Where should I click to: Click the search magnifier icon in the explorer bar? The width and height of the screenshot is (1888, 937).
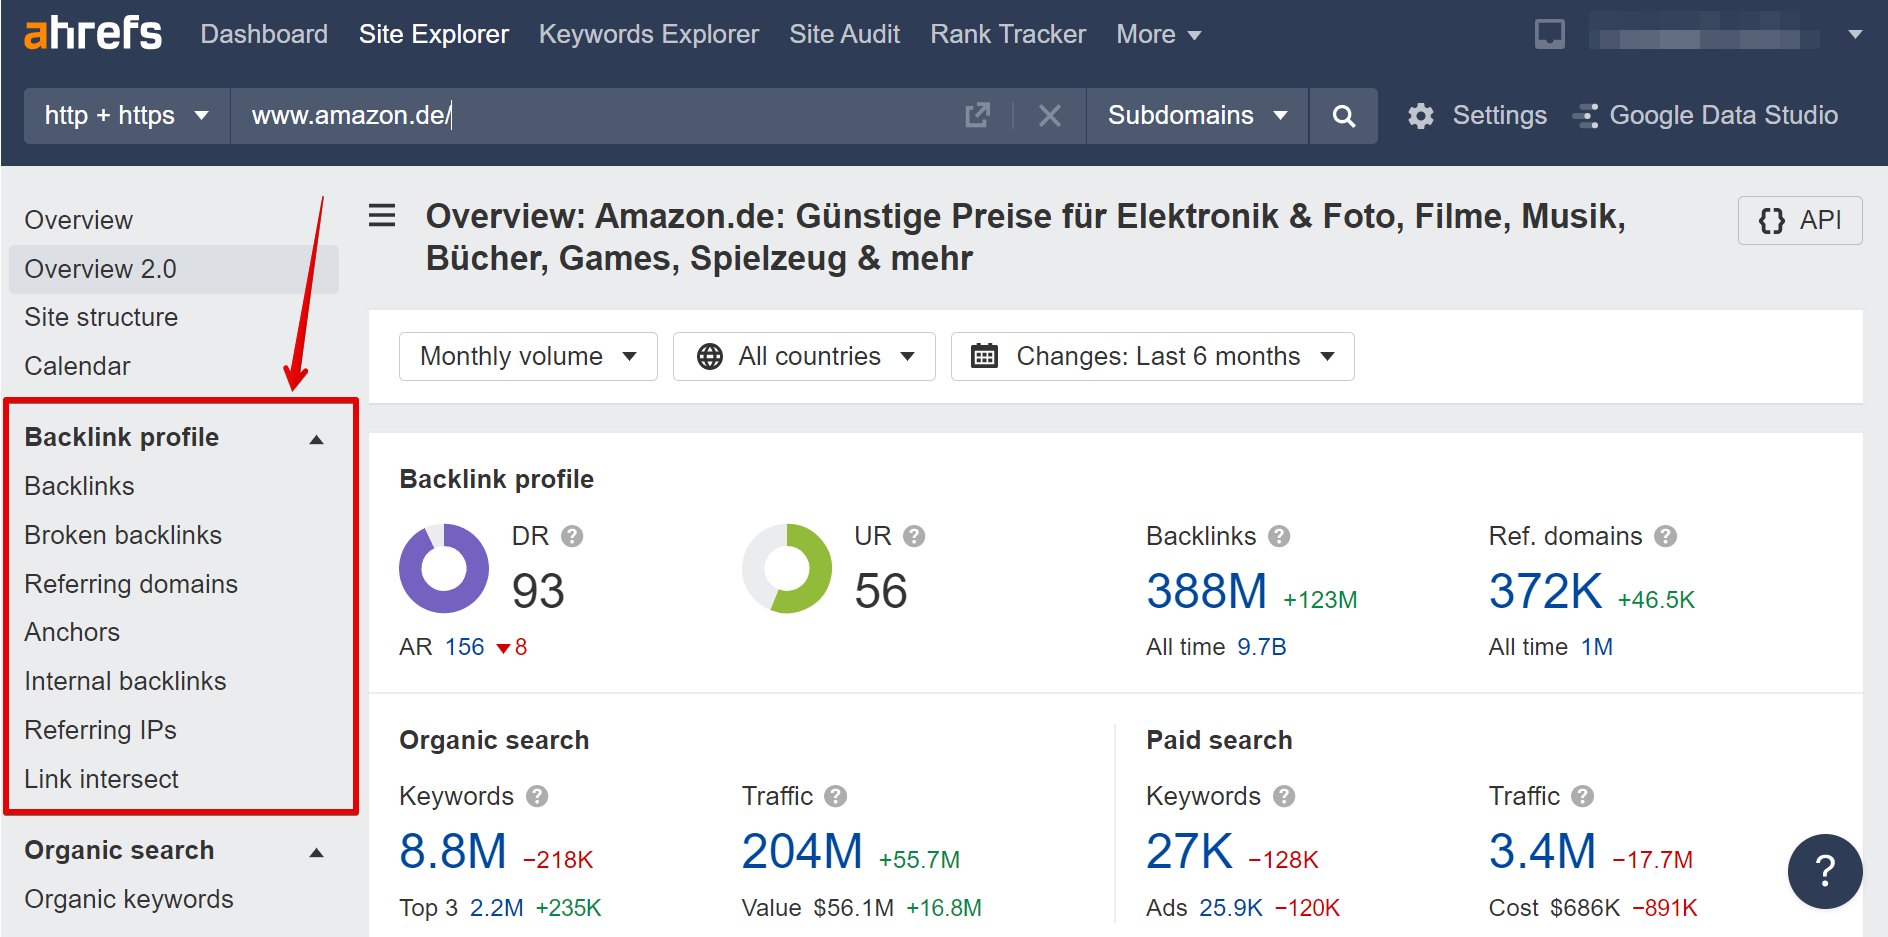click(x=1343, y=115)
